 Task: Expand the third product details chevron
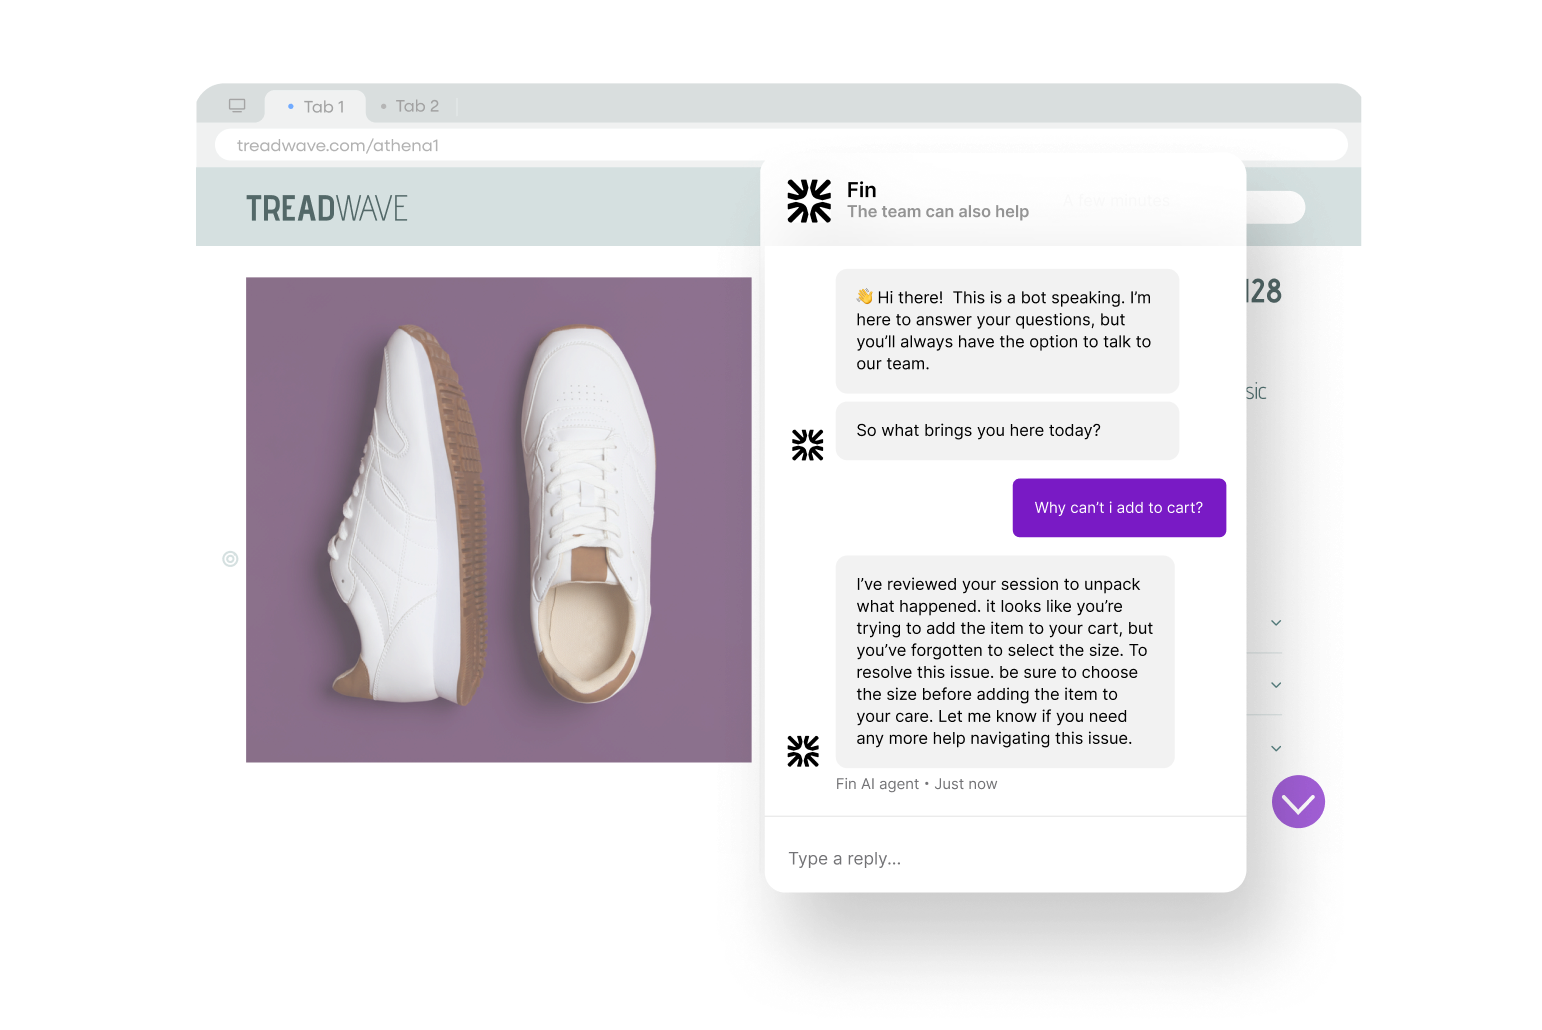click(1276, 748)
